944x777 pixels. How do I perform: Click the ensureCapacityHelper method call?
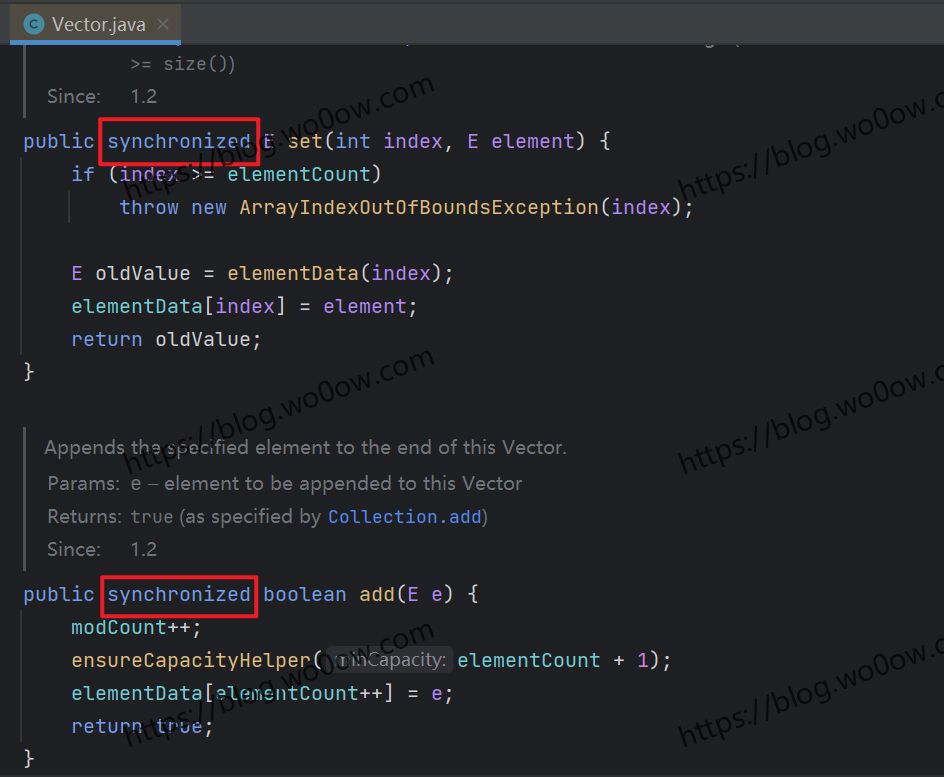click(190, 660)
